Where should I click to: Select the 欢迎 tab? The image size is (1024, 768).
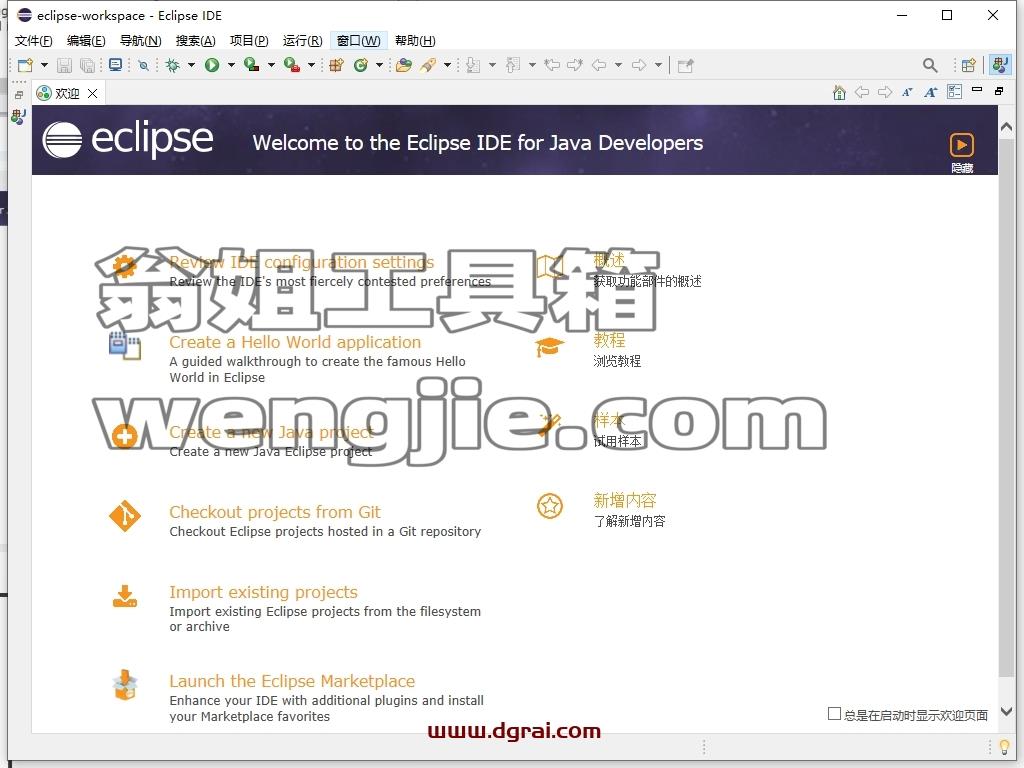67,93
